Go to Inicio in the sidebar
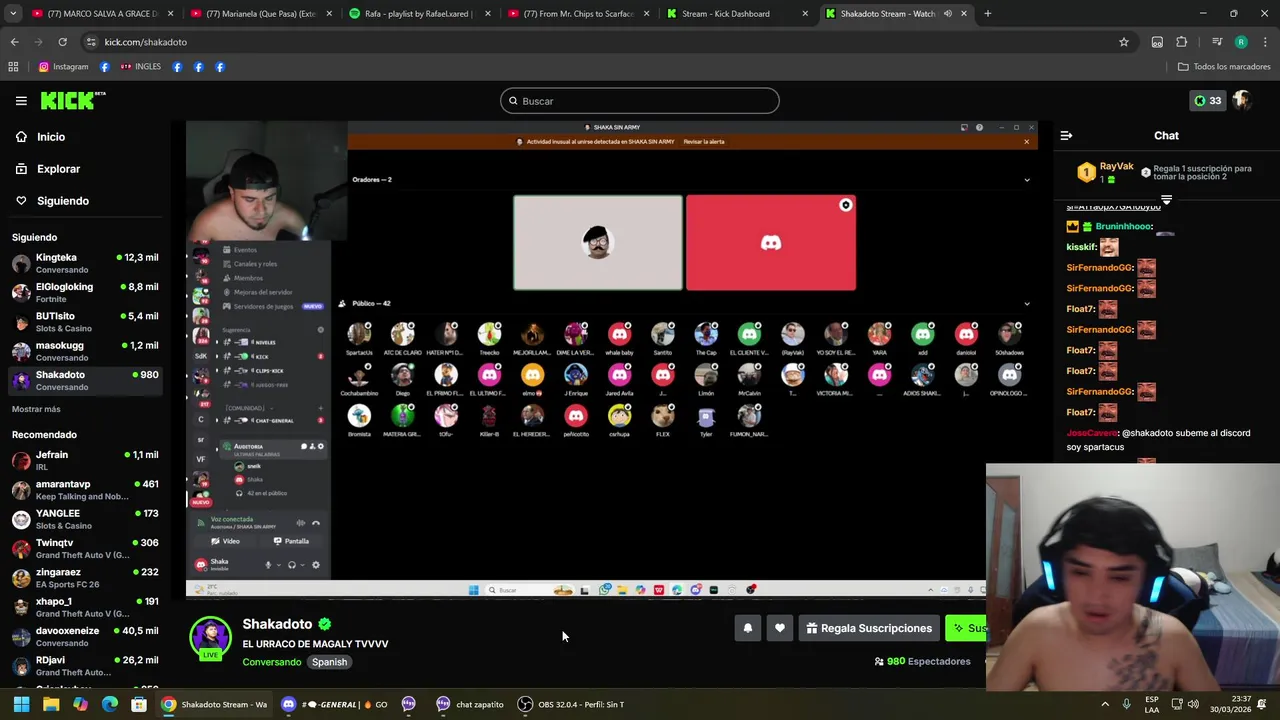1280x720 pixels. pyautogui.click(x=51, y=137)
